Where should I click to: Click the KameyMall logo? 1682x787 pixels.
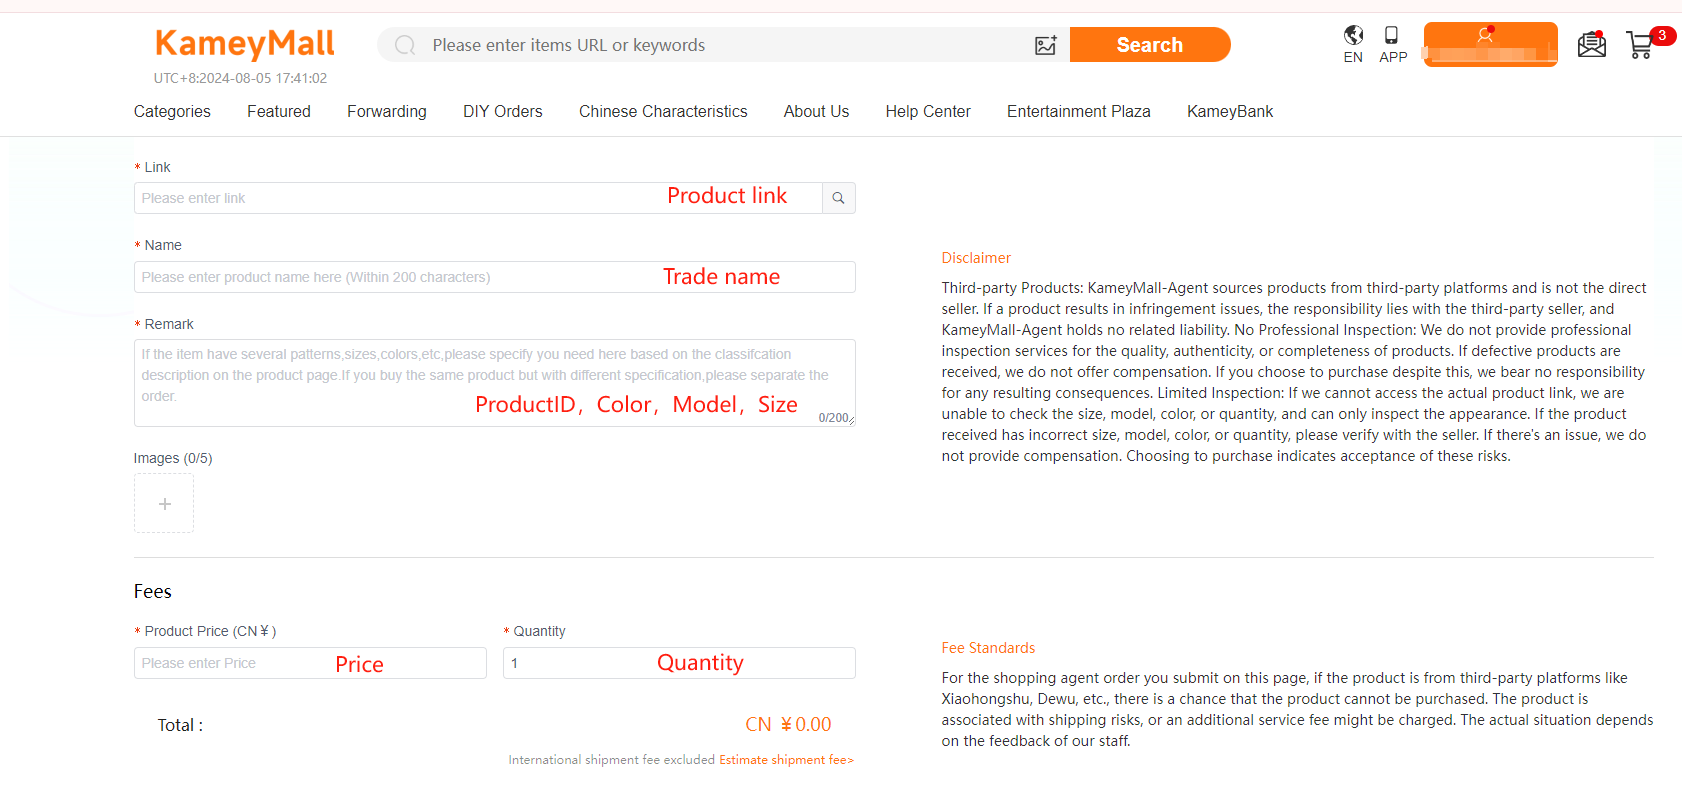click(245, 44)
